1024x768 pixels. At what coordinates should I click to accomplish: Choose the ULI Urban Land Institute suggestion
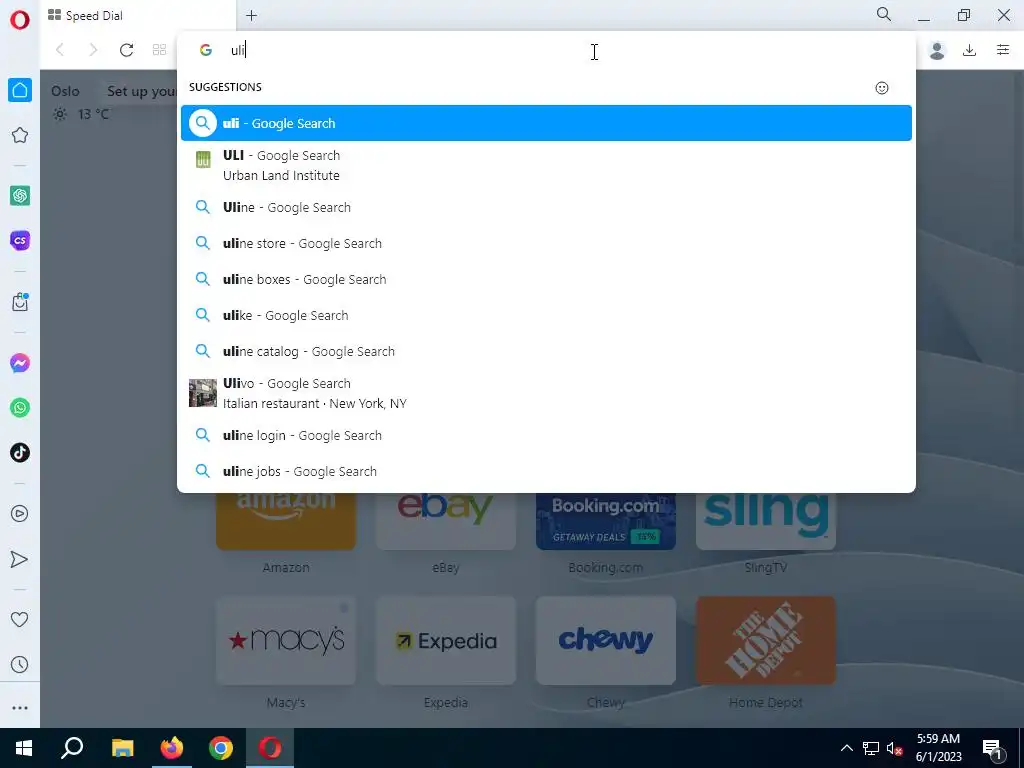tap(546, 165)
